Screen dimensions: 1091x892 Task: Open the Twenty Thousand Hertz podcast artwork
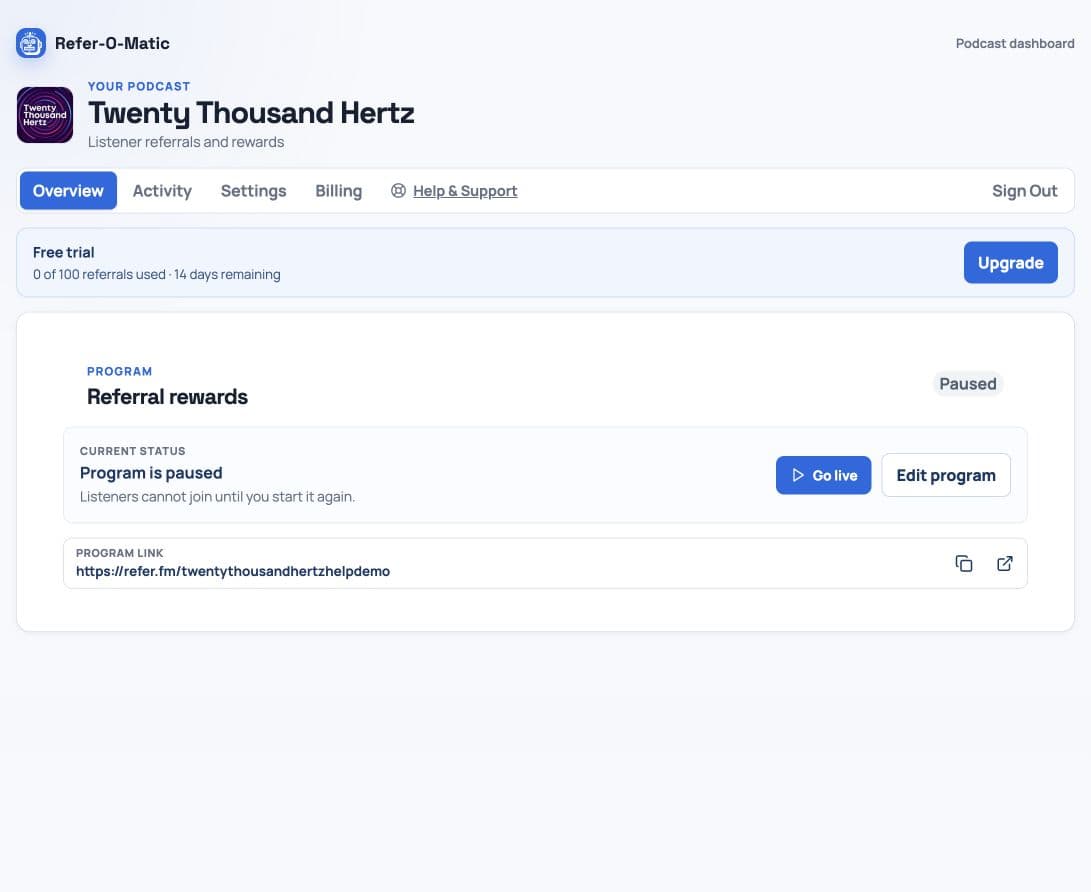45,115
